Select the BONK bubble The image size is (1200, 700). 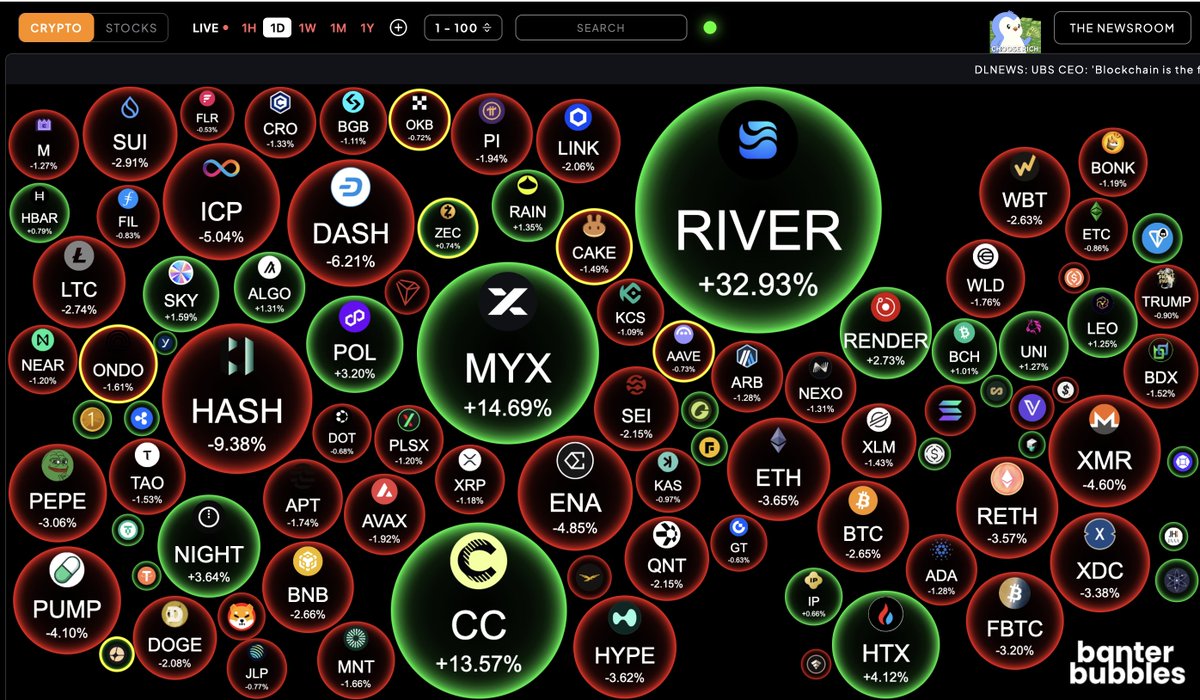point(1113,162)
